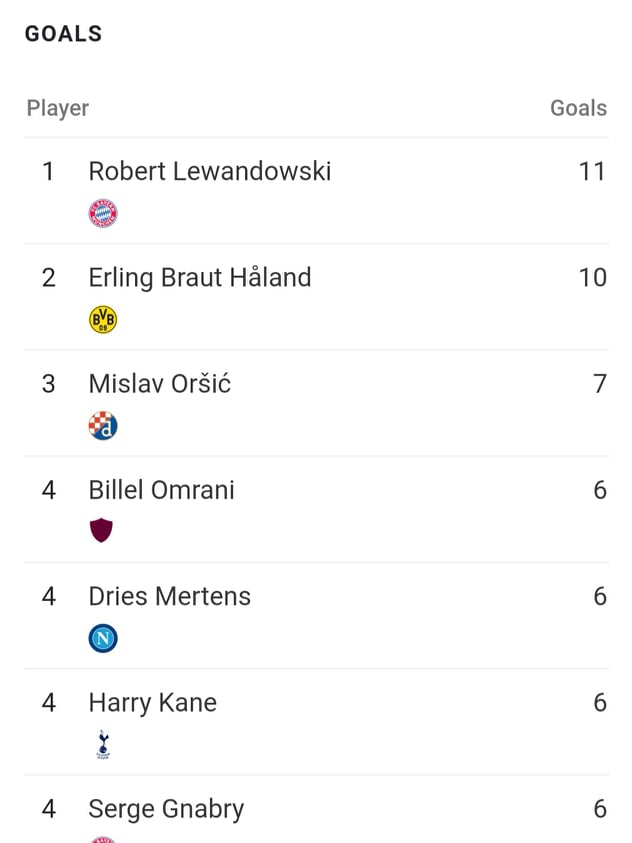
Task: Open Erling Braut Håland's profile
Action: [x=200, y=278]
